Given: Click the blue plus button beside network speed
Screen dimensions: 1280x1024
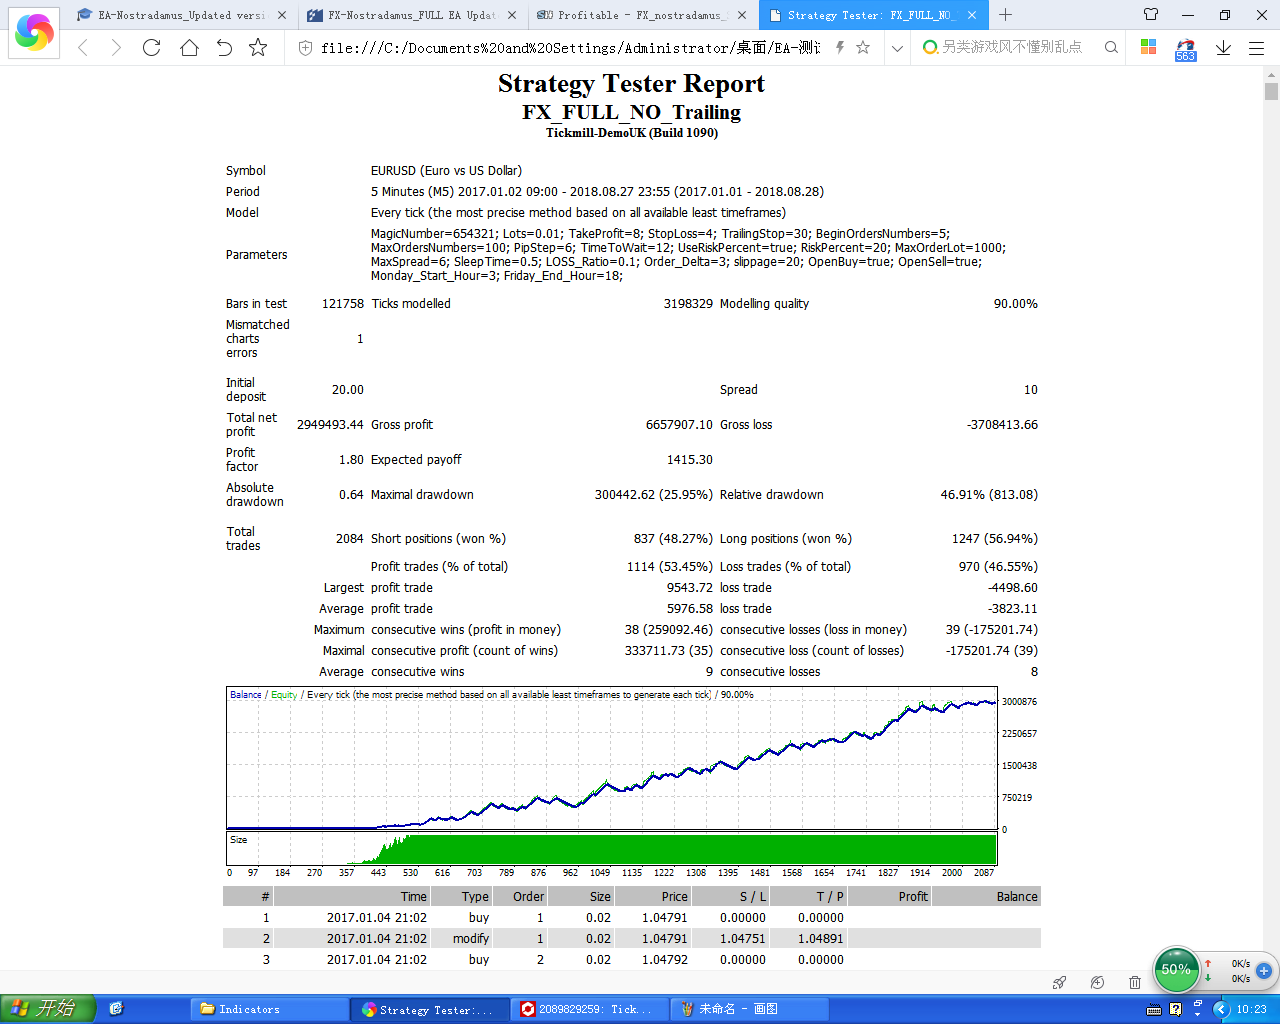Looking at the screenshot, I should [1264, 970].
